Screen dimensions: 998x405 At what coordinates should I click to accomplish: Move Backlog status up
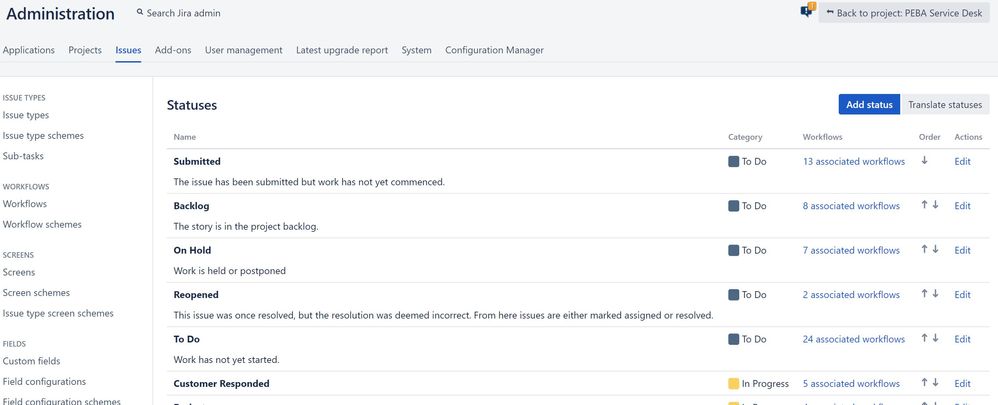pos(924,205)
